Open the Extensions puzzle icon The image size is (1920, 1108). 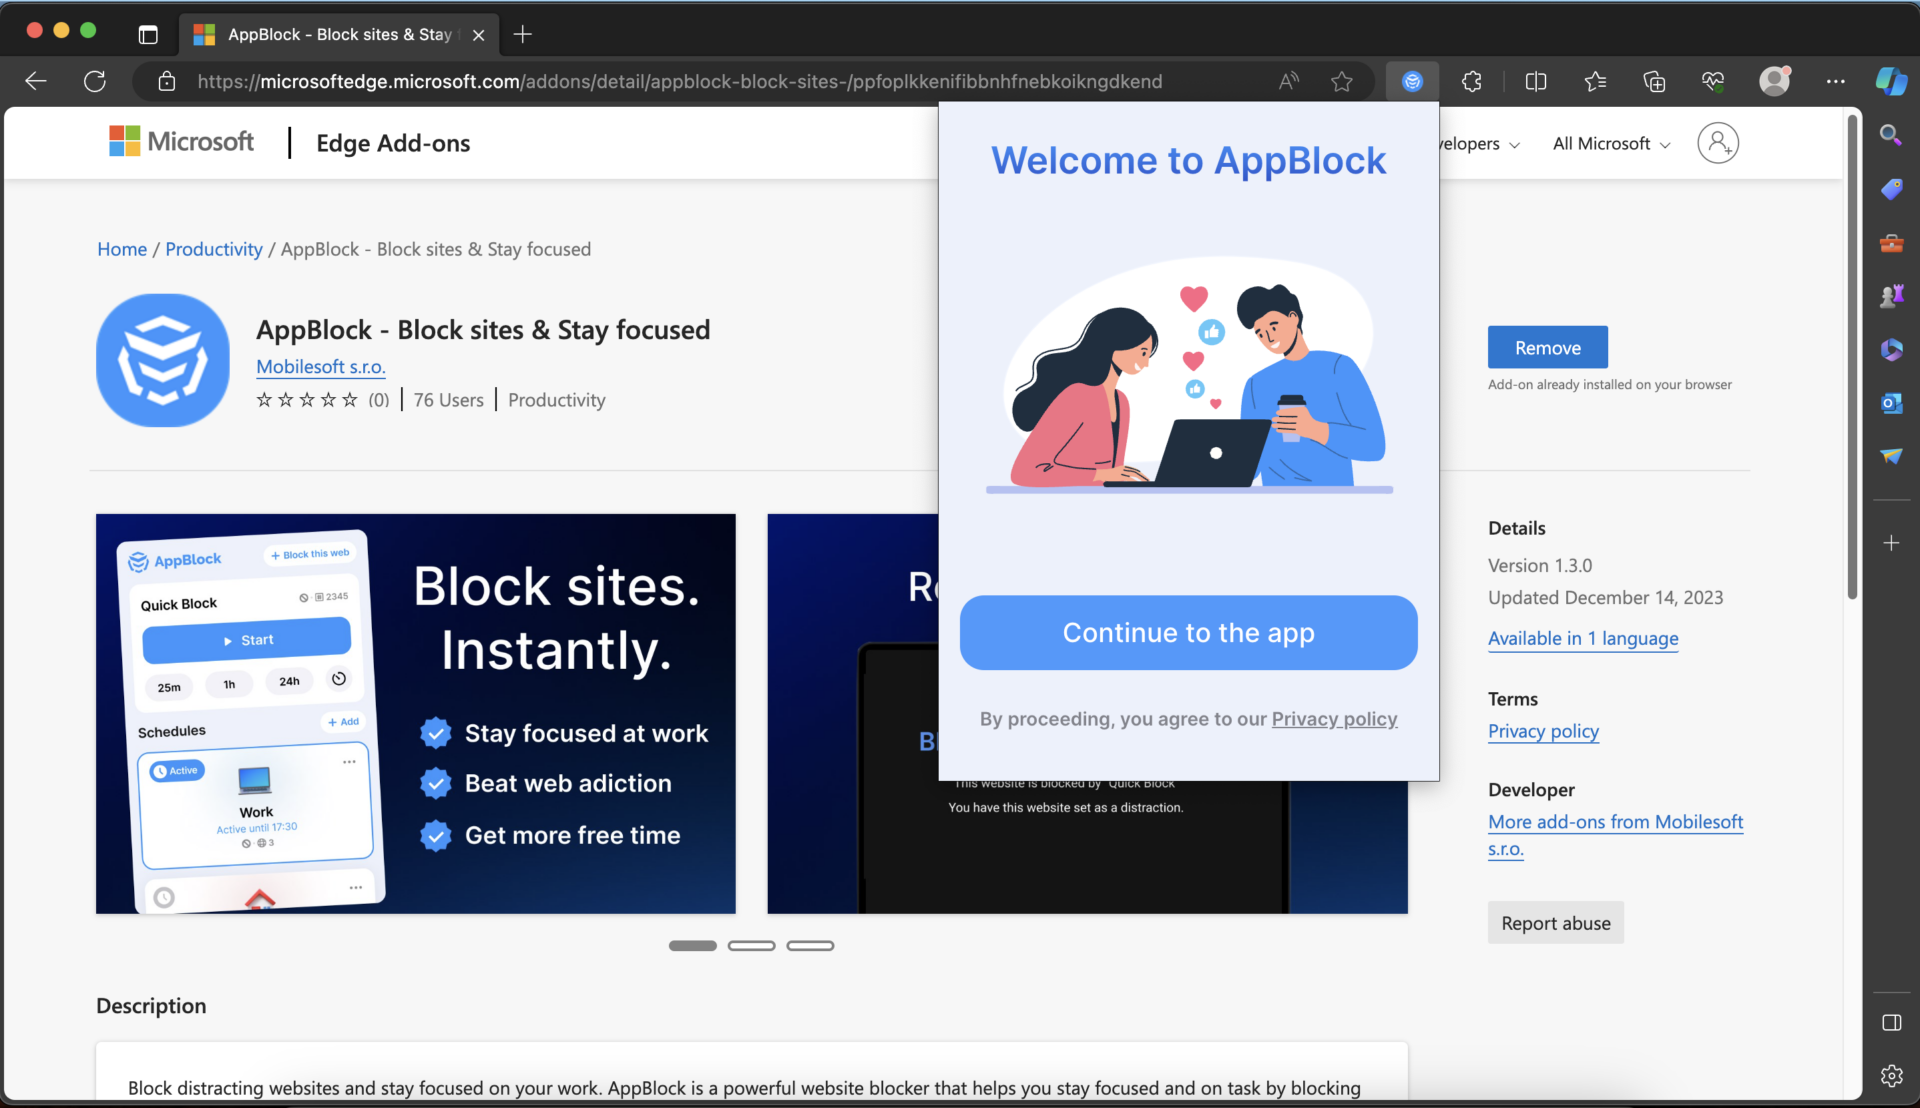(1471, 81)
